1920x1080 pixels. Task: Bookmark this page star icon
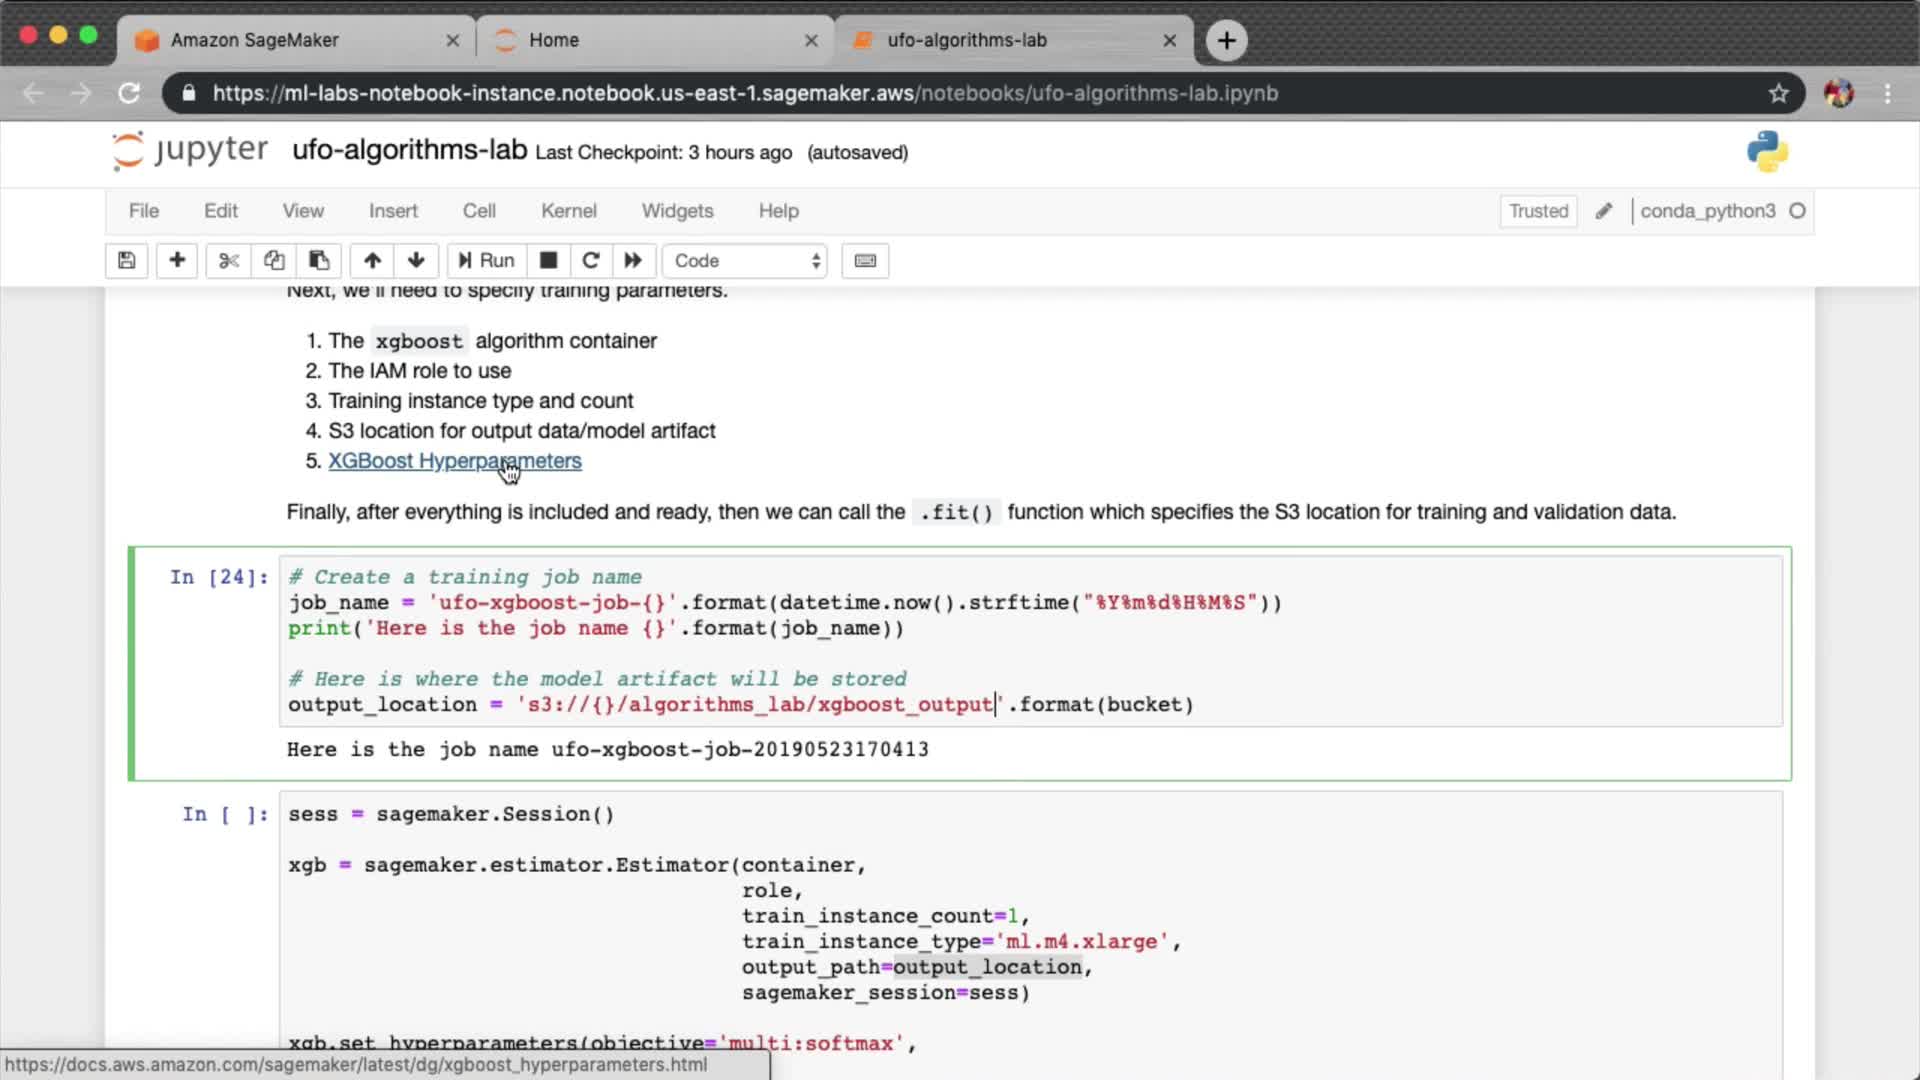click(1778, 93)
